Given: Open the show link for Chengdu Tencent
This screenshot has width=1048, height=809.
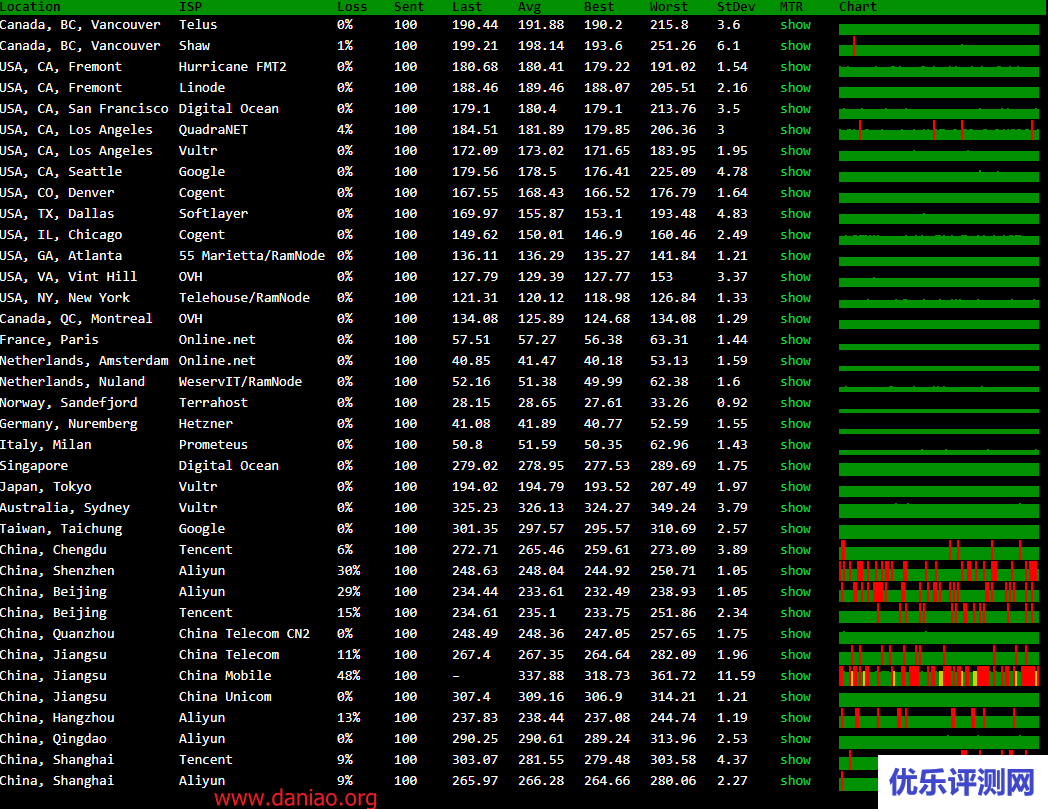Looking at the screenshot, I should tap(795, 550).
